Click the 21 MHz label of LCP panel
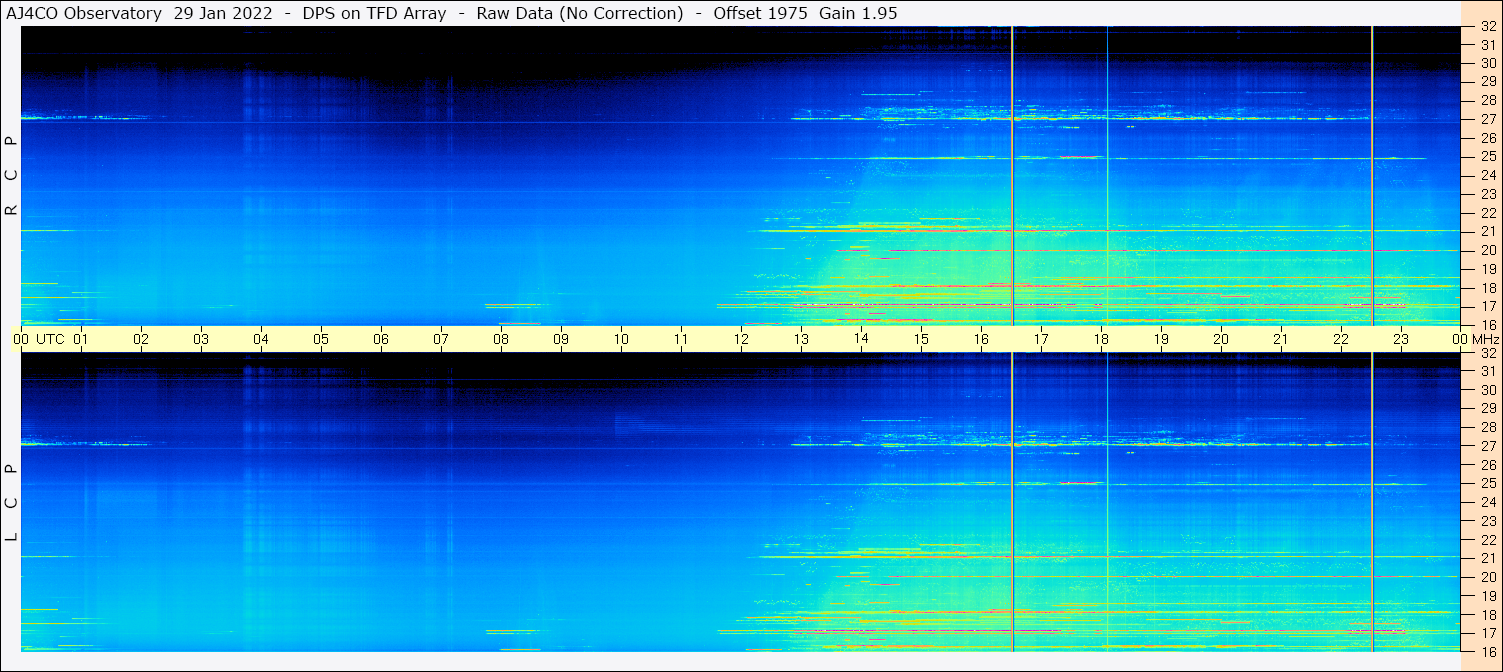 (1488, 558)
